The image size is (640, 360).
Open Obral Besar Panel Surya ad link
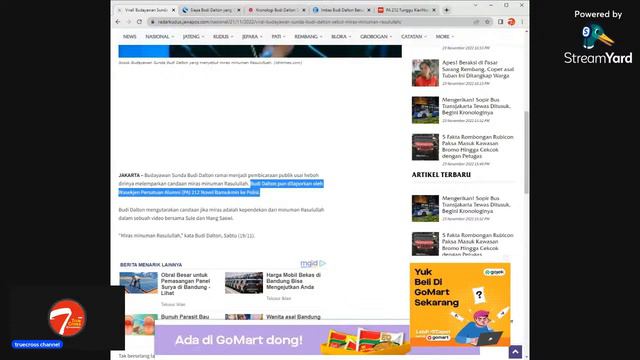[185, 284]
